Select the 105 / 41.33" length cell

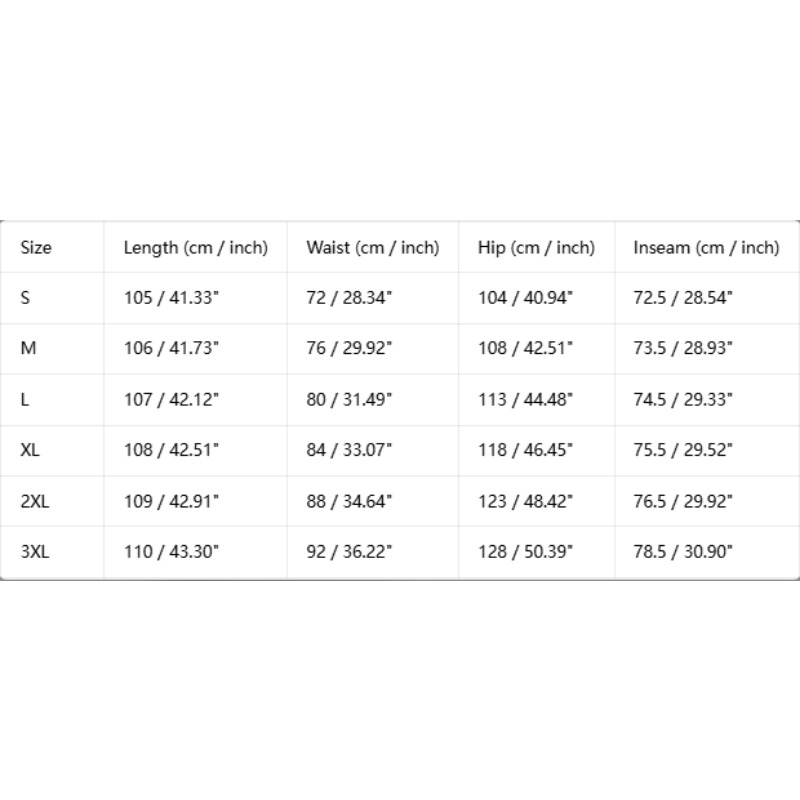tap(171, 297)
